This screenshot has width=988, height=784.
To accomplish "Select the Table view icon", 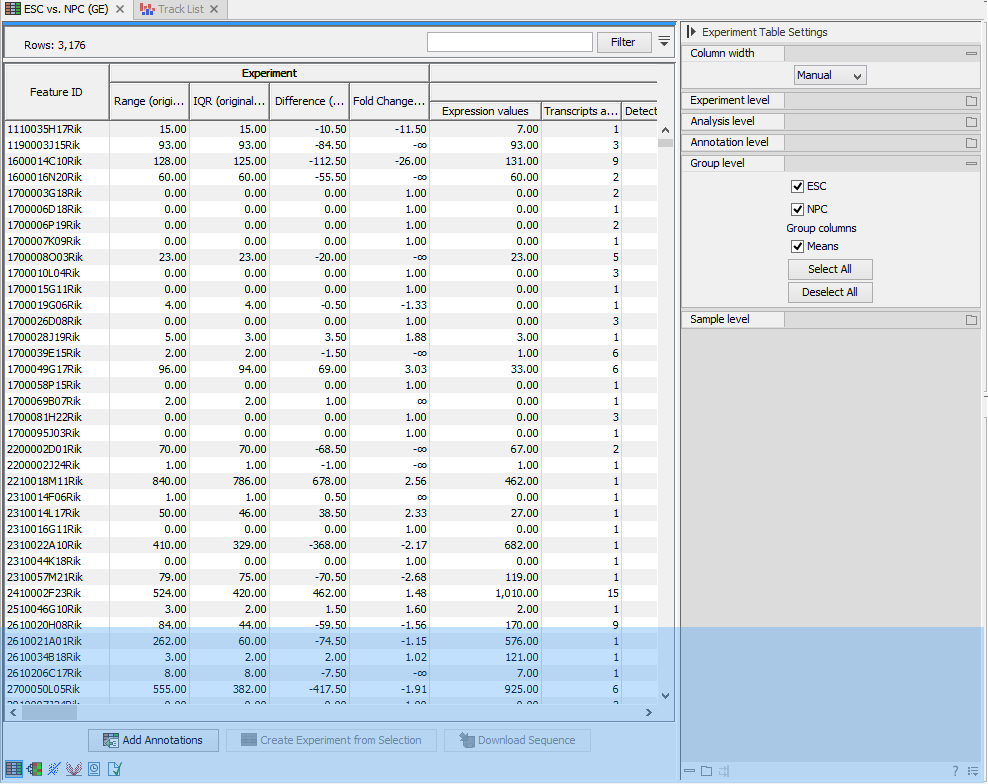I will (x=14, y=768).
